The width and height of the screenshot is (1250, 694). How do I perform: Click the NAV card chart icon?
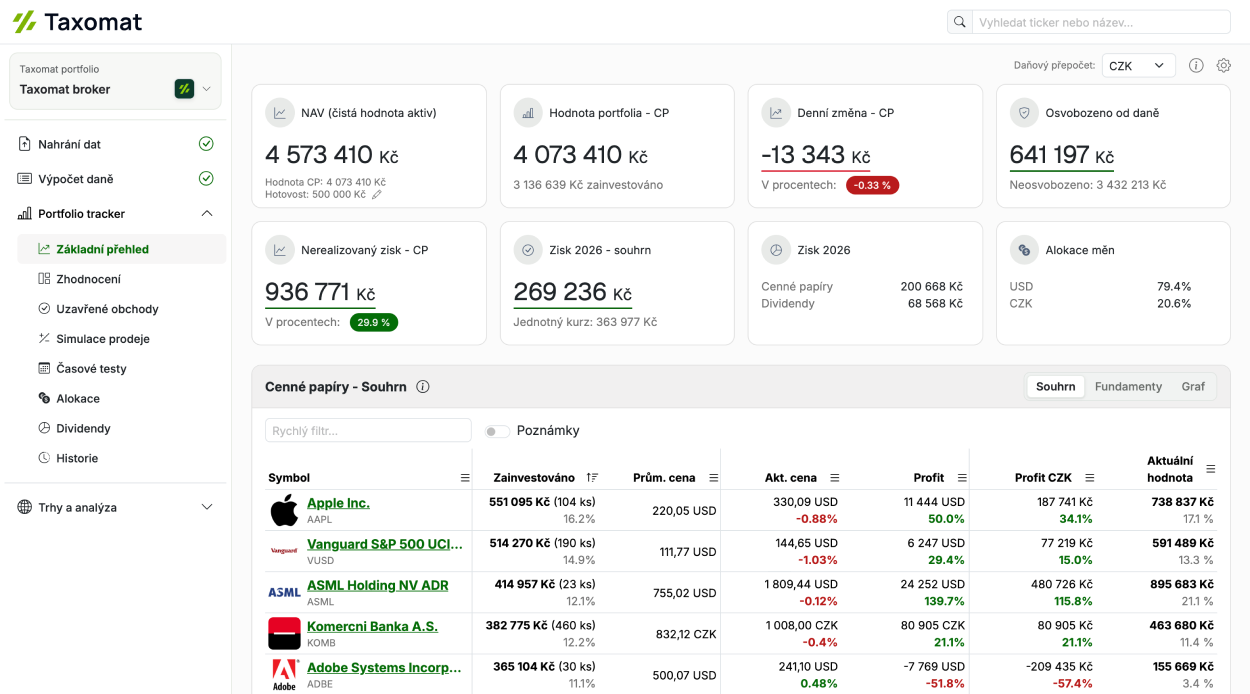[x=280, y=113]
